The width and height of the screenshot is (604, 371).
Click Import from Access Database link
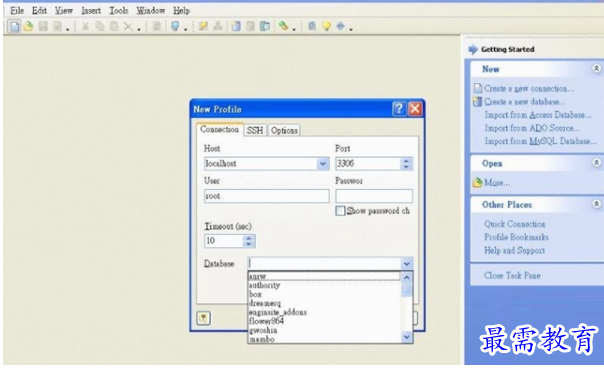coord(538,115)
